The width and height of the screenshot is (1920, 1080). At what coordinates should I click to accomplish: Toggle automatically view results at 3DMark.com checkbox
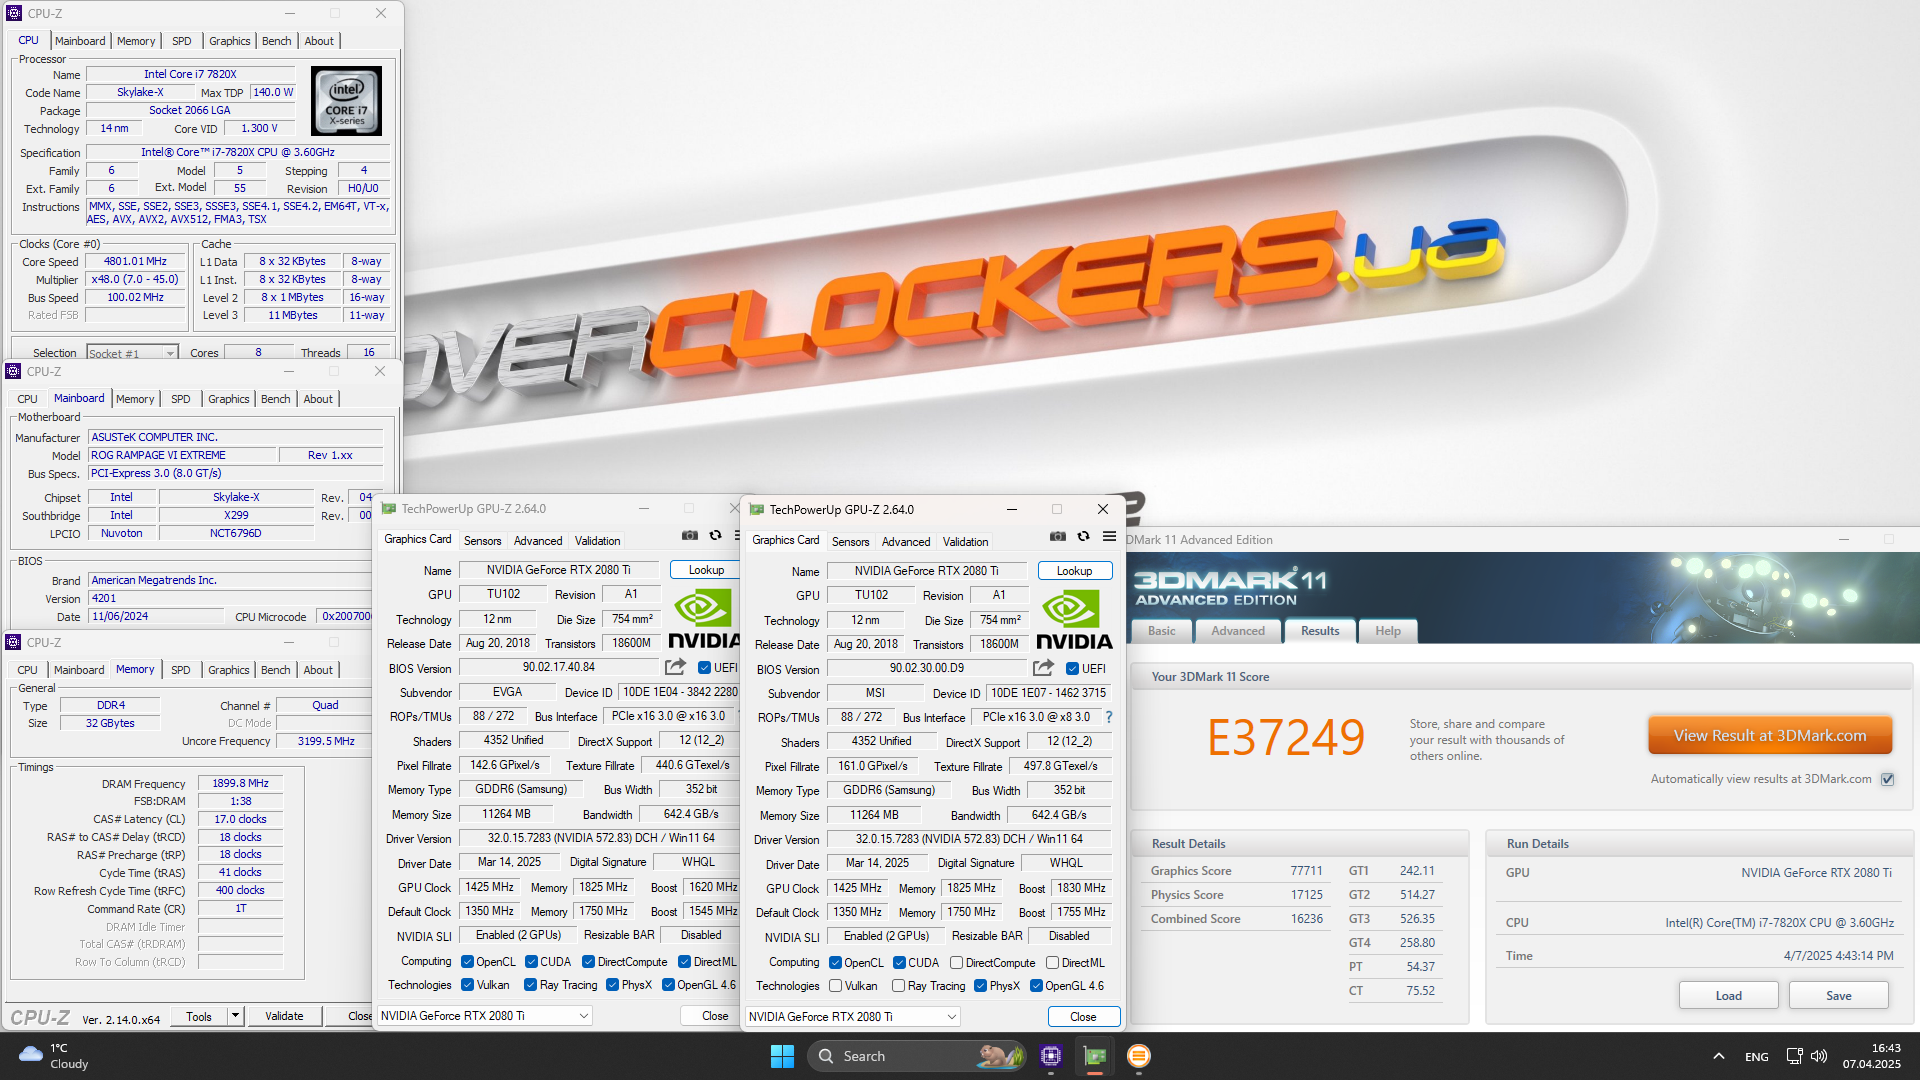tap(1888, 779)
